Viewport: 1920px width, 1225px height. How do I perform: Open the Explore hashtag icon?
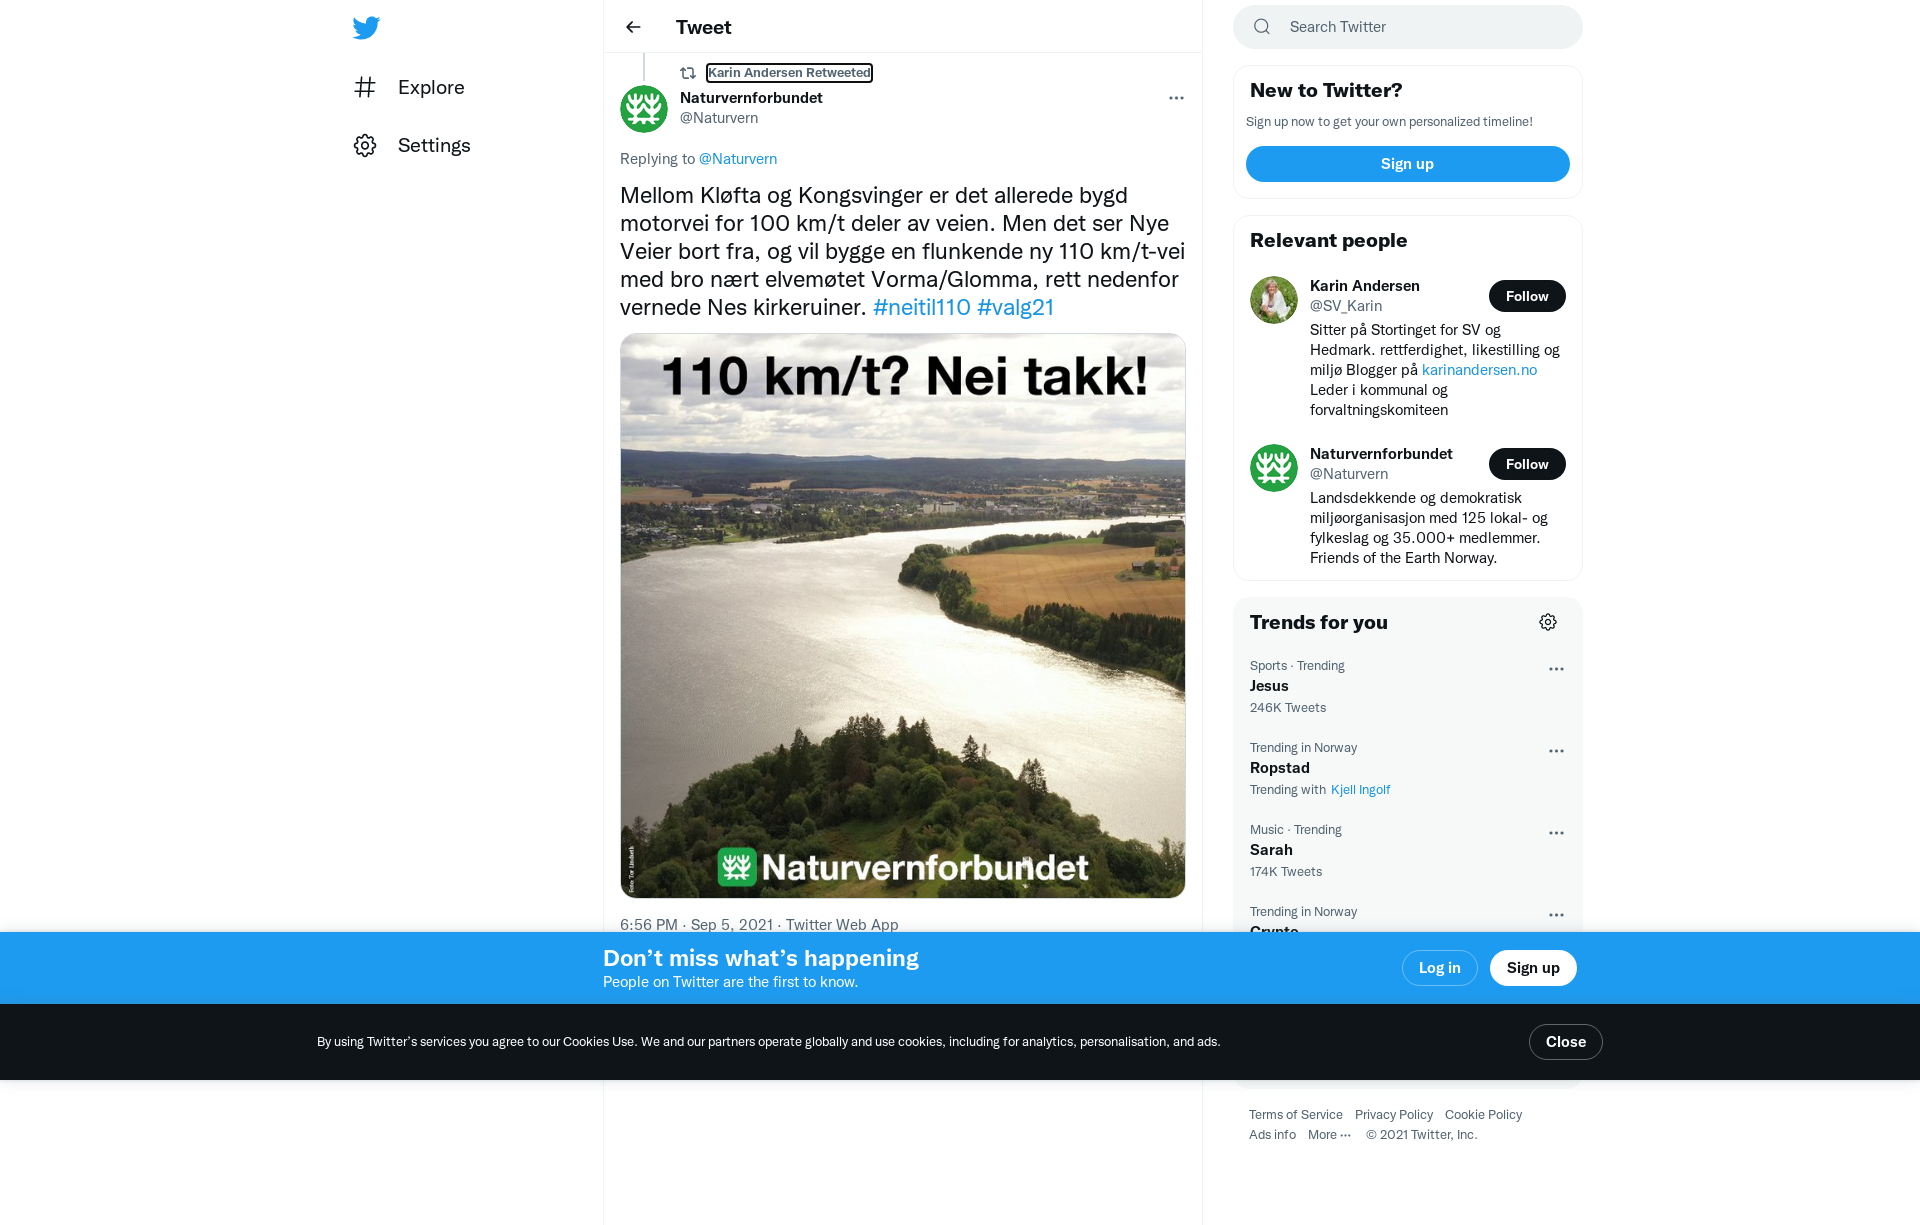[x=365, y=87]
